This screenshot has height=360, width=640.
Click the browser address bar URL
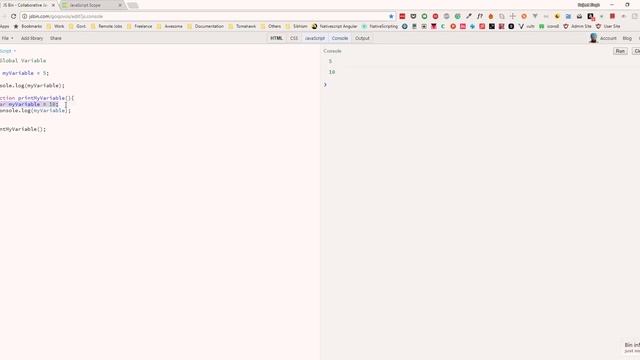point(66,16)
